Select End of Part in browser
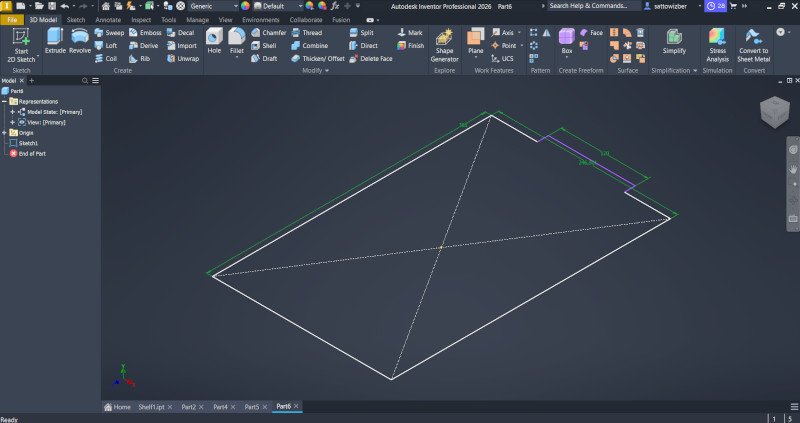Viewport: 800px width, 423px height. coord(32,154)
